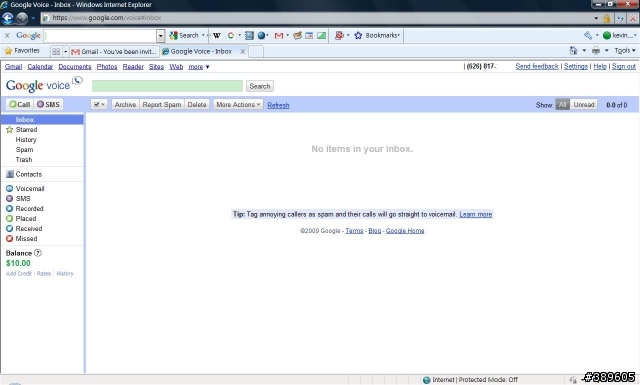Image resolution: width=640 pixels, height=385 pixels.
Task: Click the Call button with green icon
Action: tap(19, 105)
